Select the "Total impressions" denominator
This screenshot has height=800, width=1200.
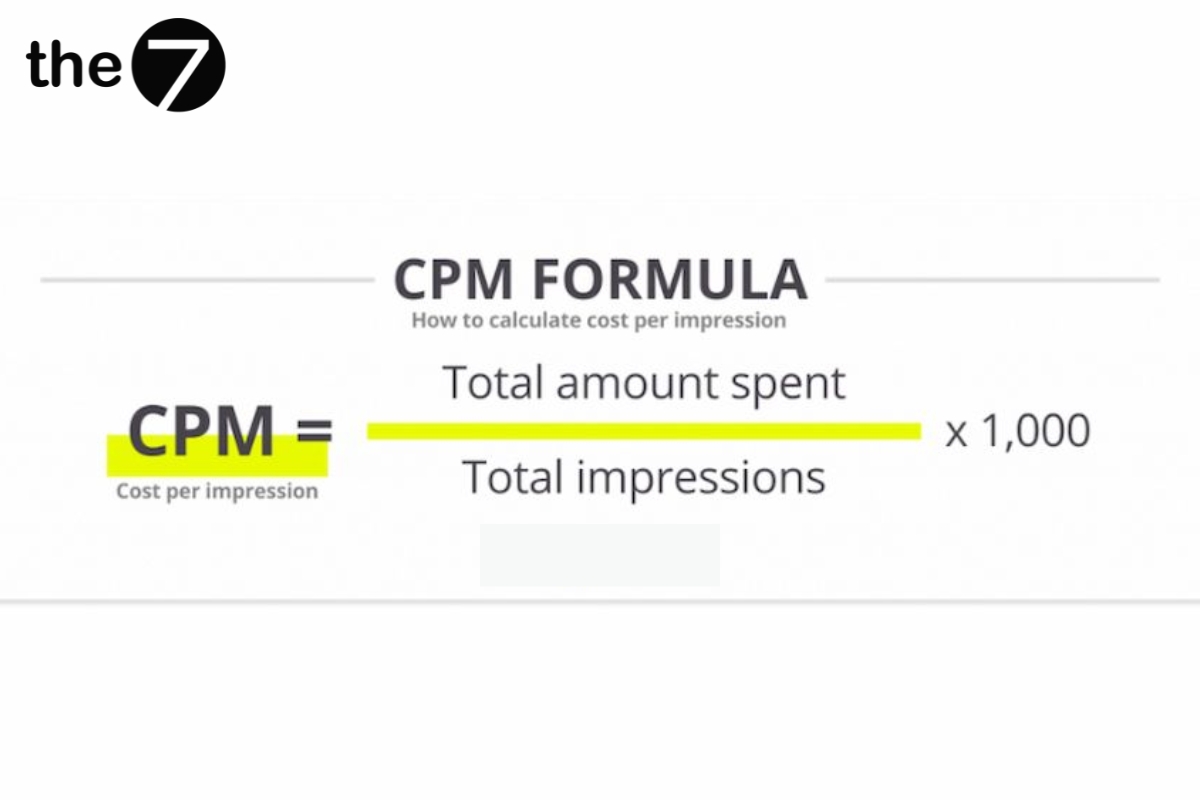click(644, 478)
